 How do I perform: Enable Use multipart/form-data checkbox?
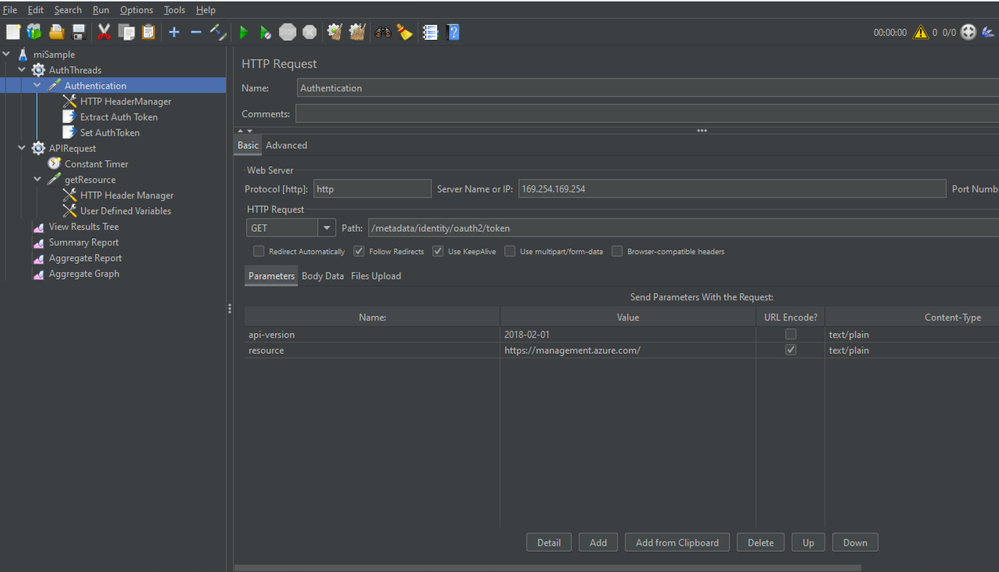pos(510,252)
